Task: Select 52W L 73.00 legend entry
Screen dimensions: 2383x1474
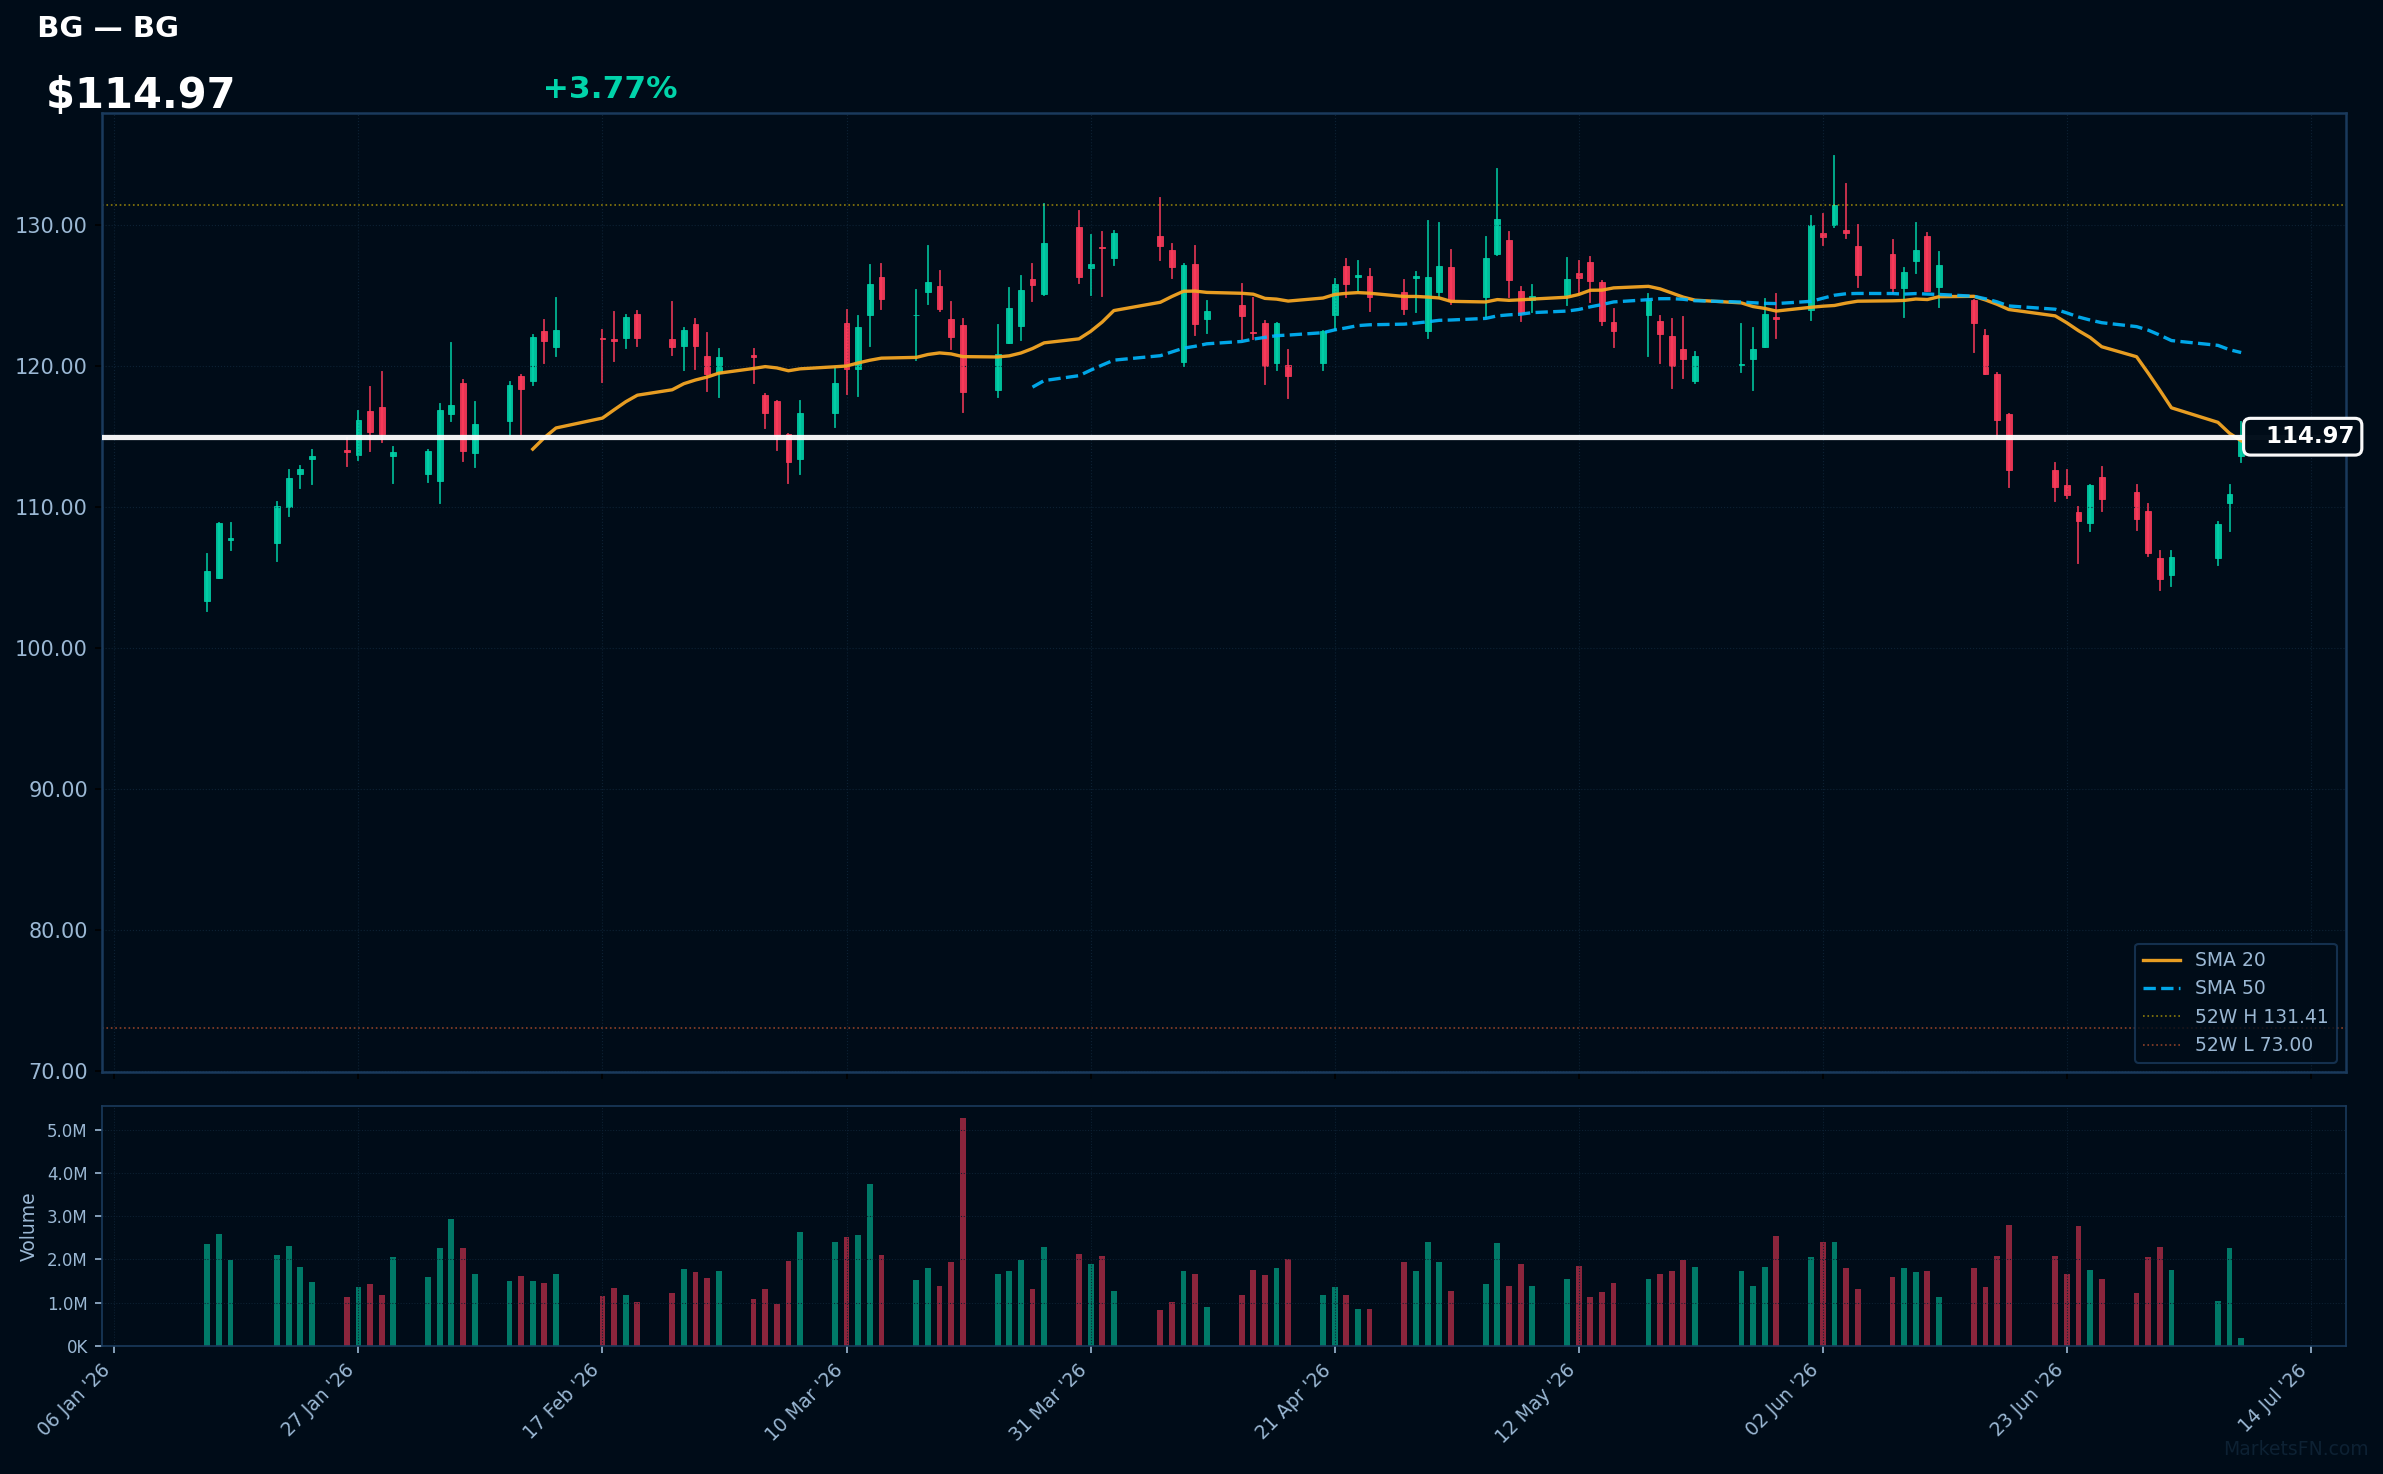Action: point(2227,1045)
